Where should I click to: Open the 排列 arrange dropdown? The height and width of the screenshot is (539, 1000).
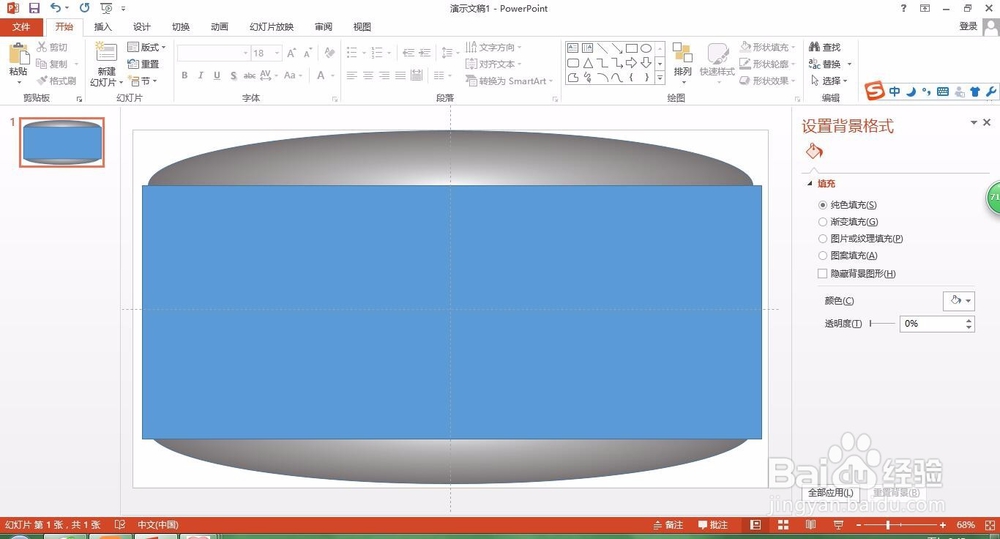pyautogui.click(x=682, y=63)
